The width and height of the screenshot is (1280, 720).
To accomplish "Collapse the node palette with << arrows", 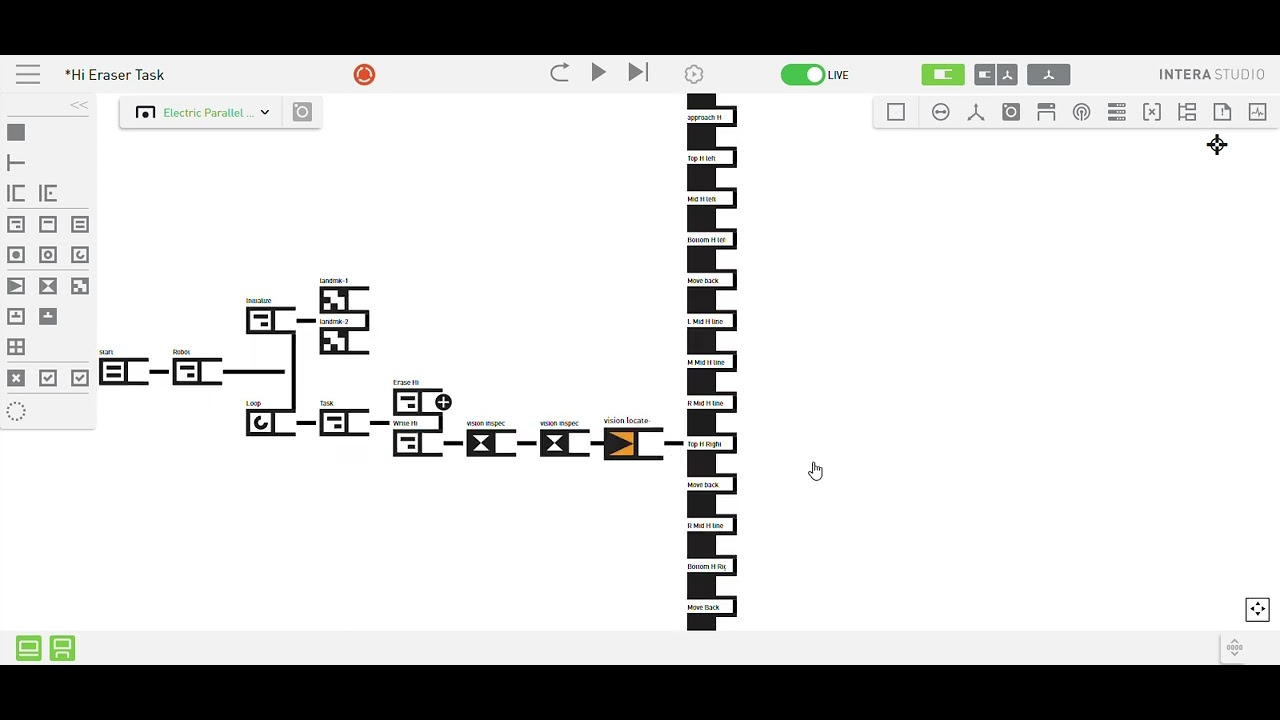I will pyautogui.click(x=79, y=105).
